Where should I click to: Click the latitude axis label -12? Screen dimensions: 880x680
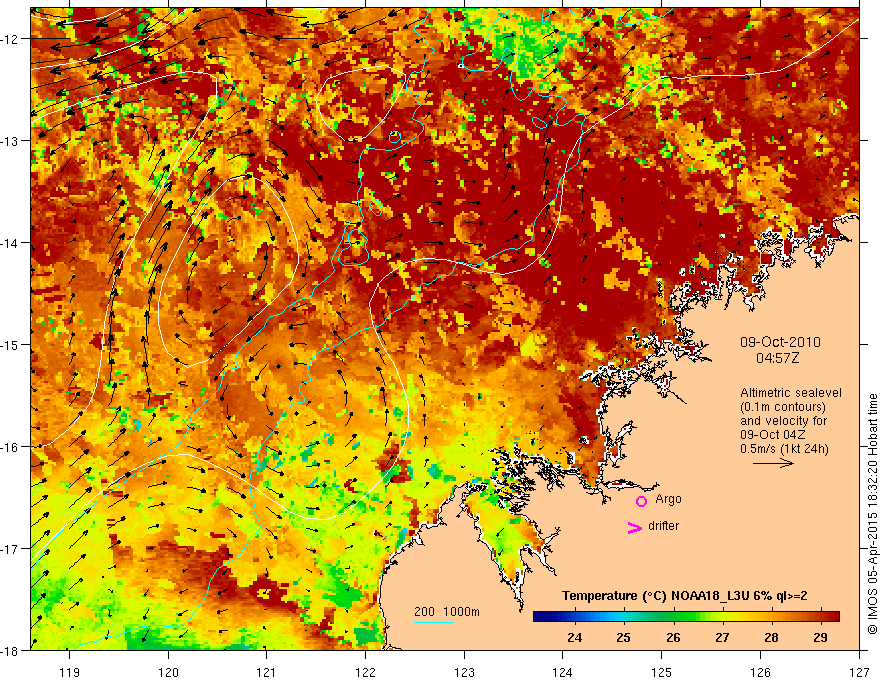(10, 39)
